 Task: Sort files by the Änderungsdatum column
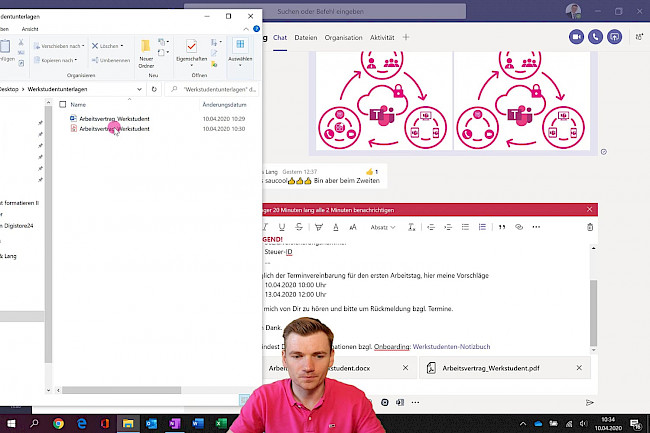224,105
